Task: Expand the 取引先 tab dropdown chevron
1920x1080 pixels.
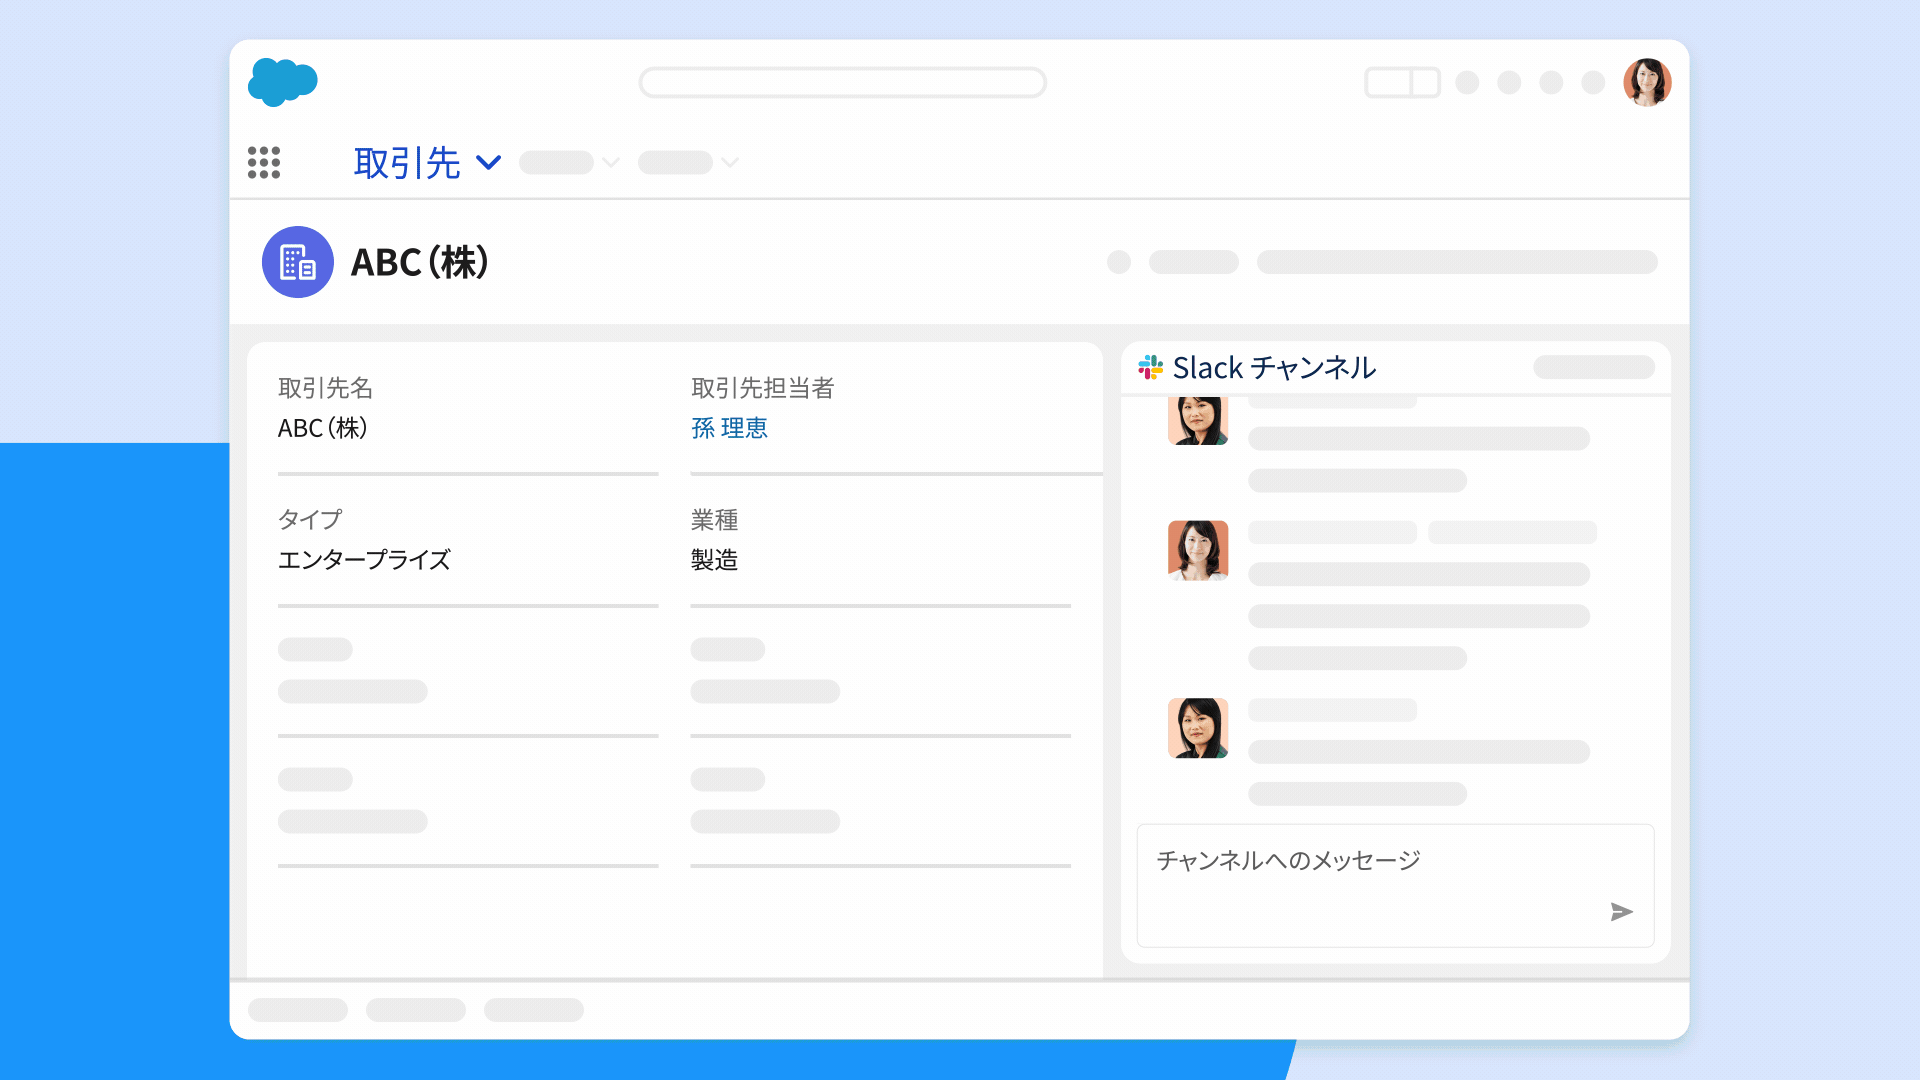Action: coord(488,162)
